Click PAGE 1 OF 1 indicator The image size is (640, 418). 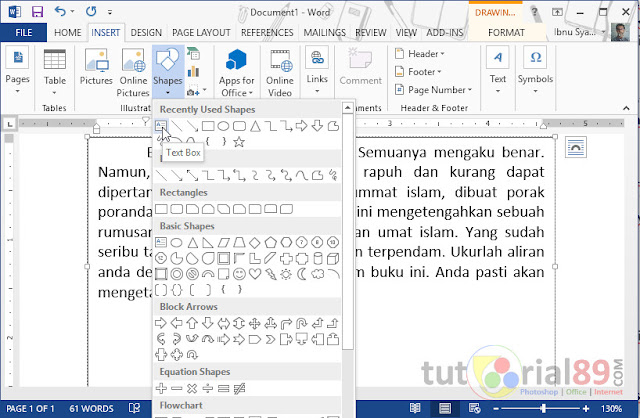click(30, 409)
